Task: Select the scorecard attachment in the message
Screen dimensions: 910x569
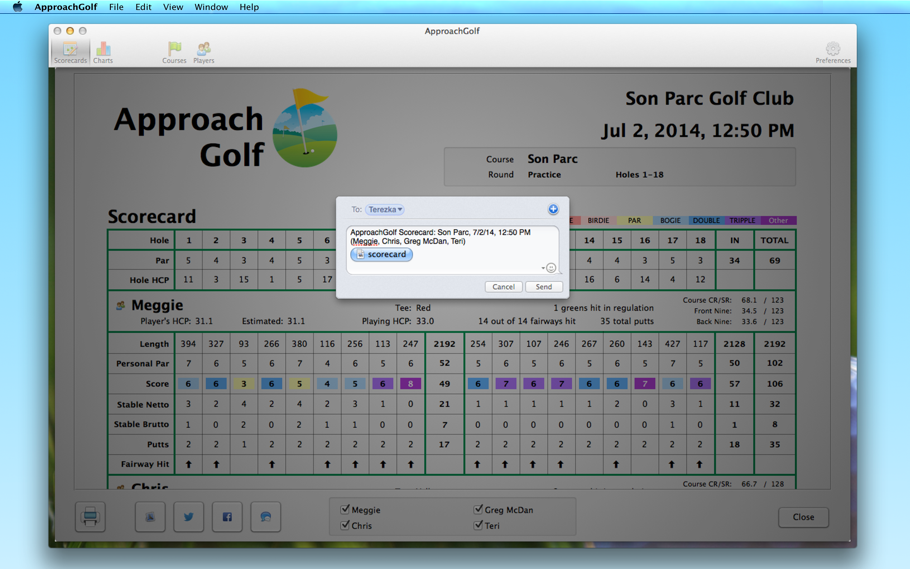Action: pyautogui.click(x=382, y=254)
